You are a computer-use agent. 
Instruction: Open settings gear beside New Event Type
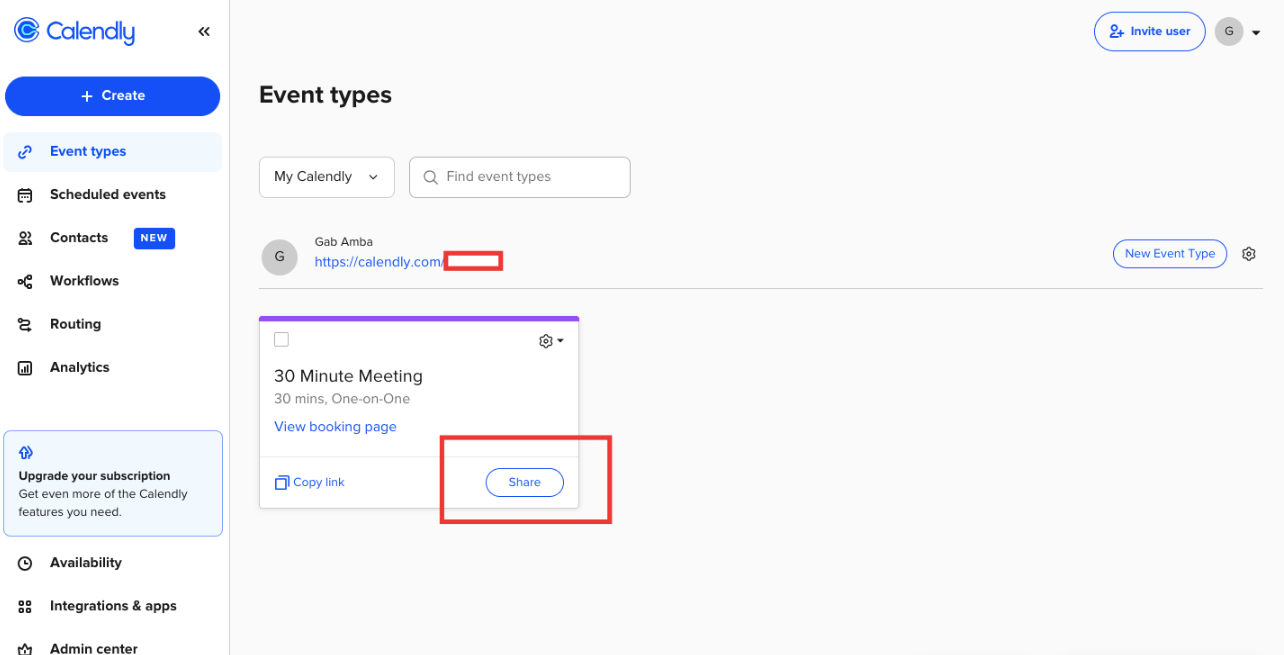(x=1248, y=254)
